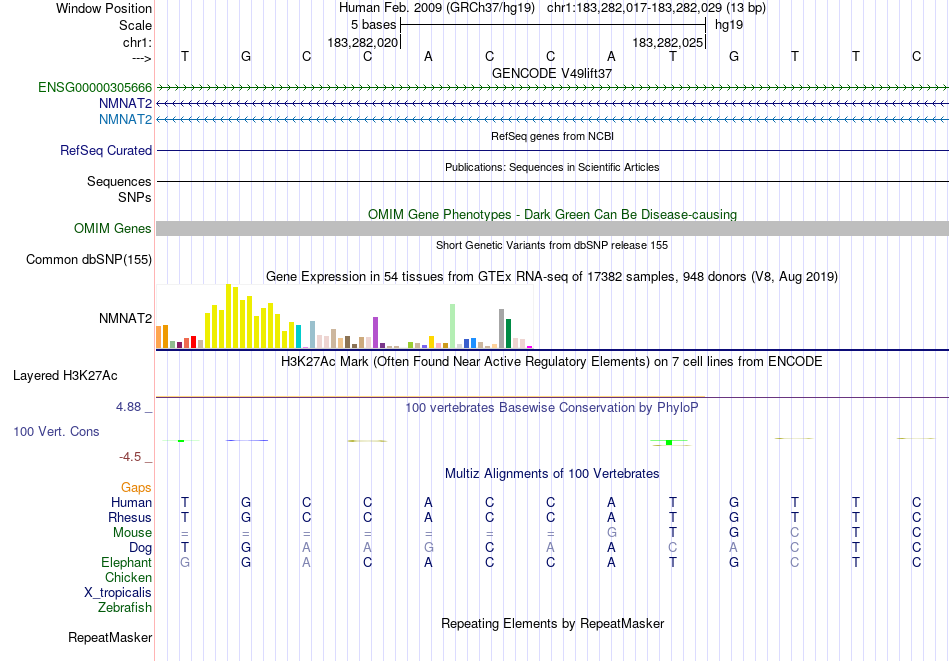This screenshot has width=950, height=661.
Task: Click the light green GTEx expression bar
Action: [x=453, y=327]
